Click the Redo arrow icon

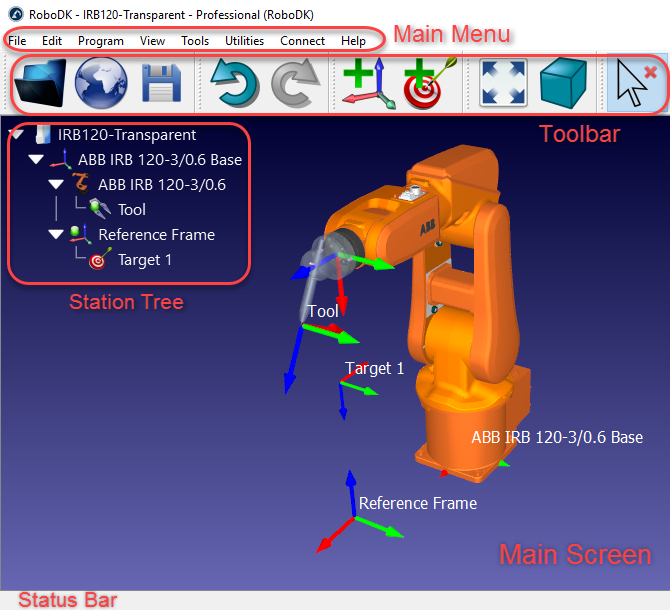292,84
